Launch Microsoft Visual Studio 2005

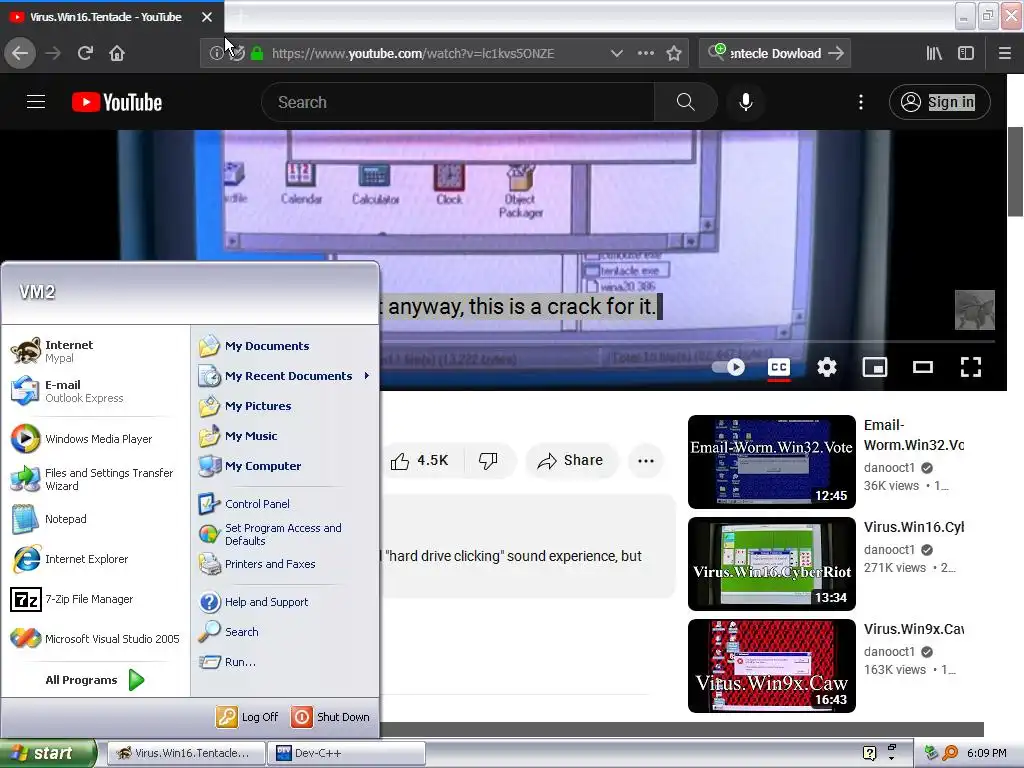(x=93, y=639)
